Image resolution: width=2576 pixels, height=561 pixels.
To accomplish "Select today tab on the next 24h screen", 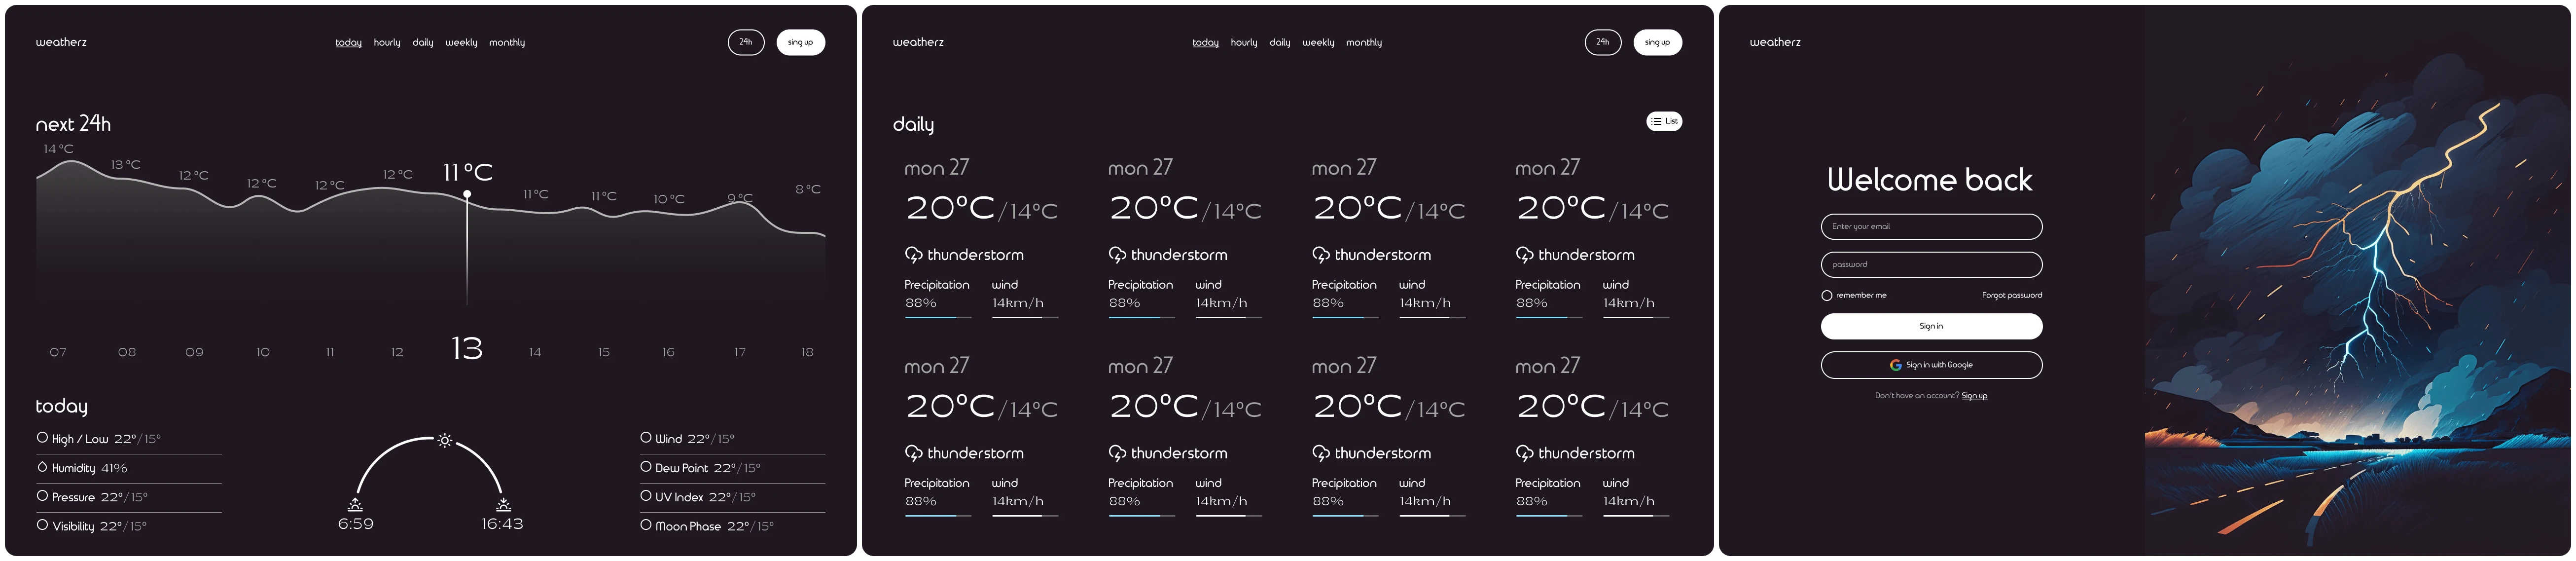I will [348, 42].
